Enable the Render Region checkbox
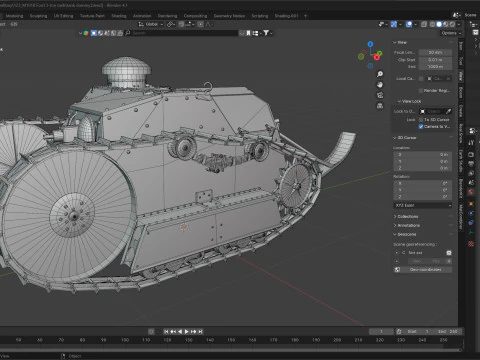Screen dimensions: 480x360 click(x=421, y=90)
